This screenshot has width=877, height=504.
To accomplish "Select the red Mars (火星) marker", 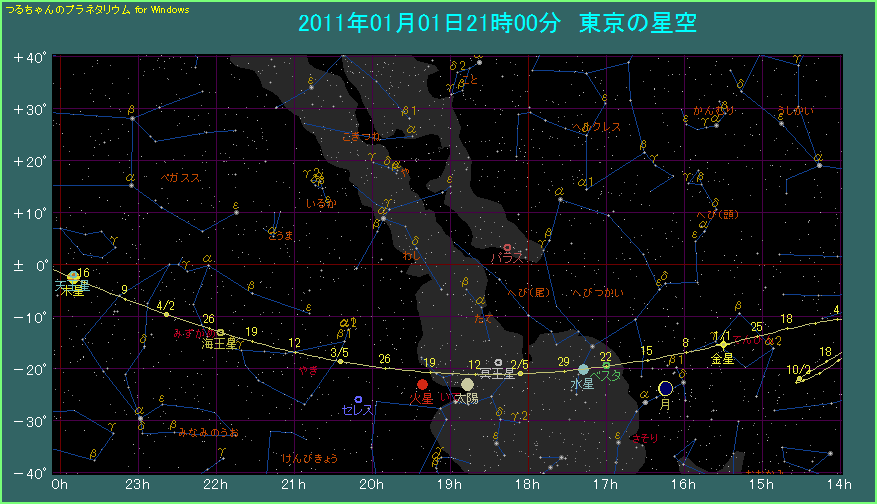I will tap(422, 384).
